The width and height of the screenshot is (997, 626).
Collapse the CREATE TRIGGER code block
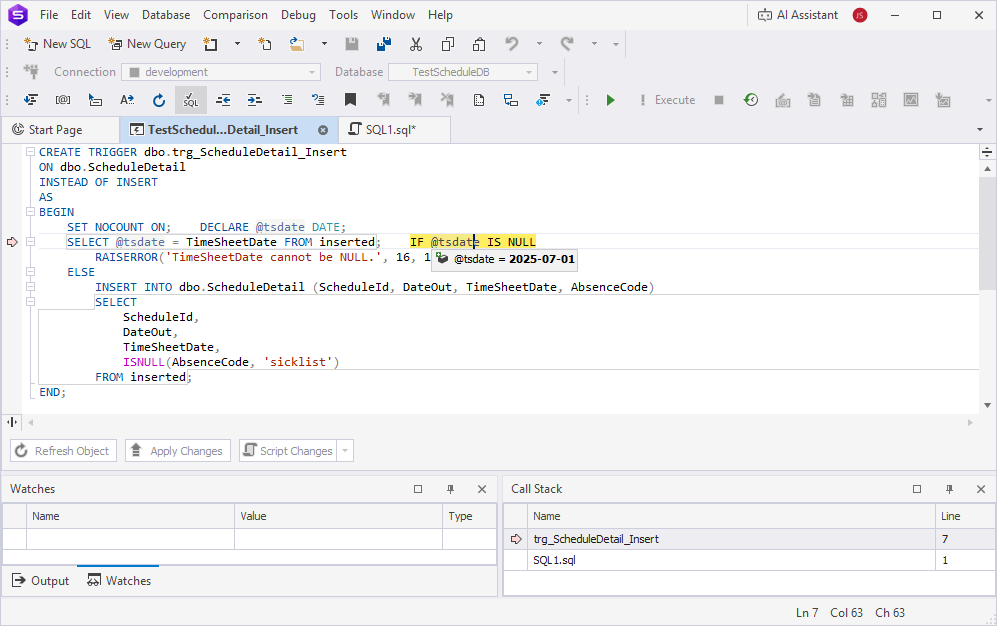[30, 152]
